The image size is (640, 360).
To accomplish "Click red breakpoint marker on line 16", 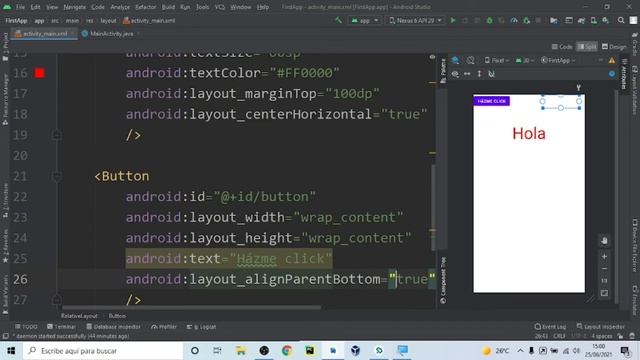I will click(40, 73).
